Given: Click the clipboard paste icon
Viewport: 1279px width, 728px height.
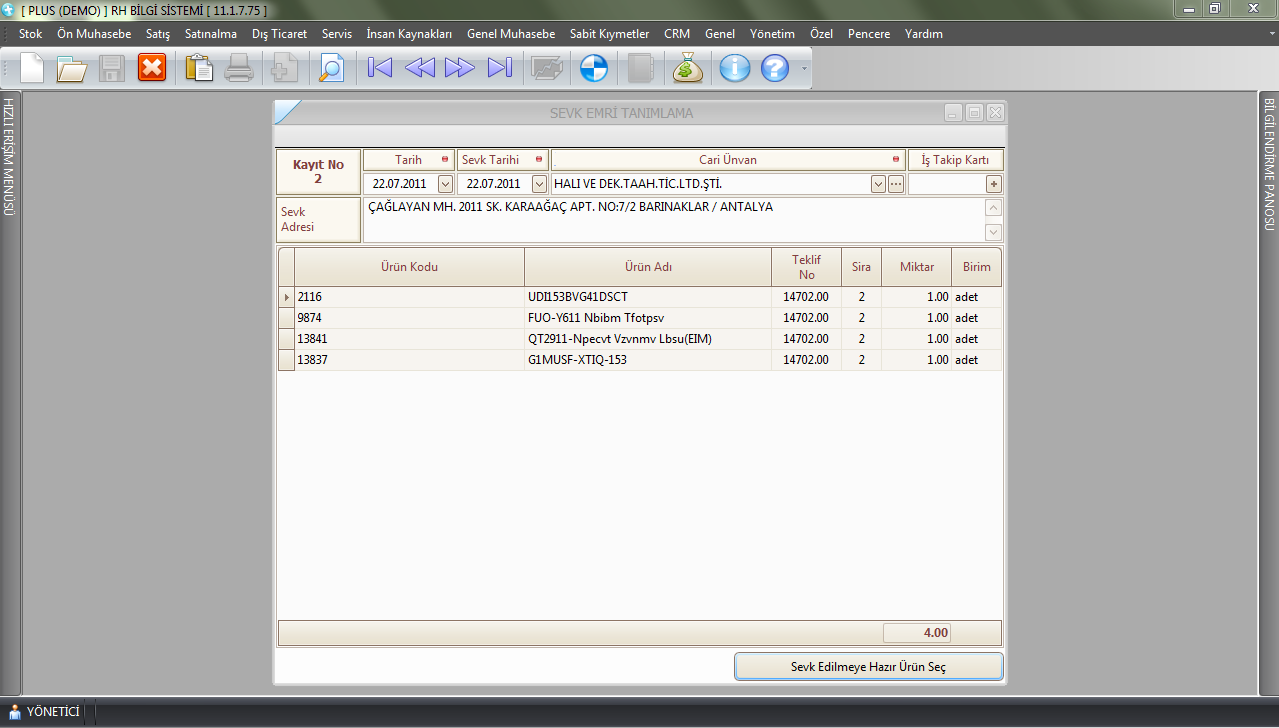Looking at the screenshot, I should click(x=200, y=68).
